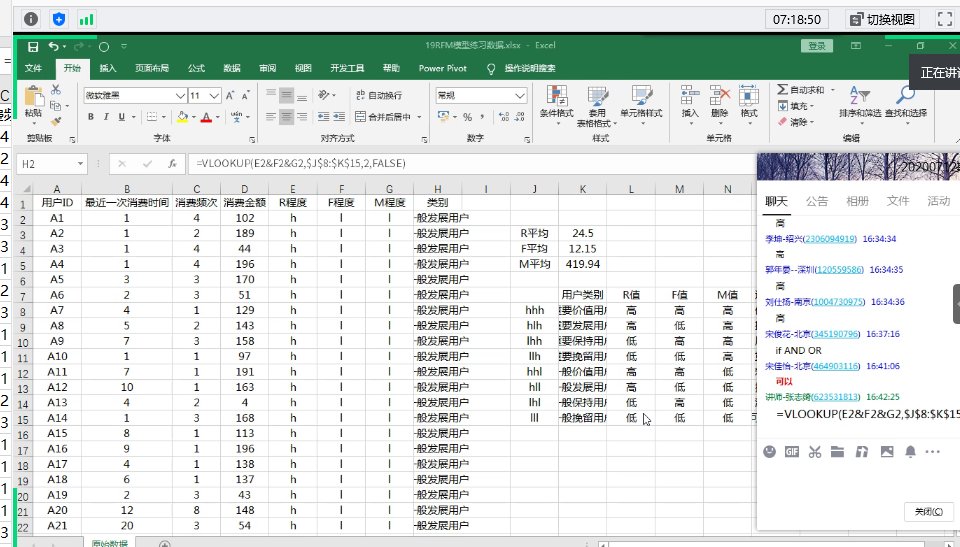Click the 623531813 lecturer link in chat

click(x=836, y=397)
